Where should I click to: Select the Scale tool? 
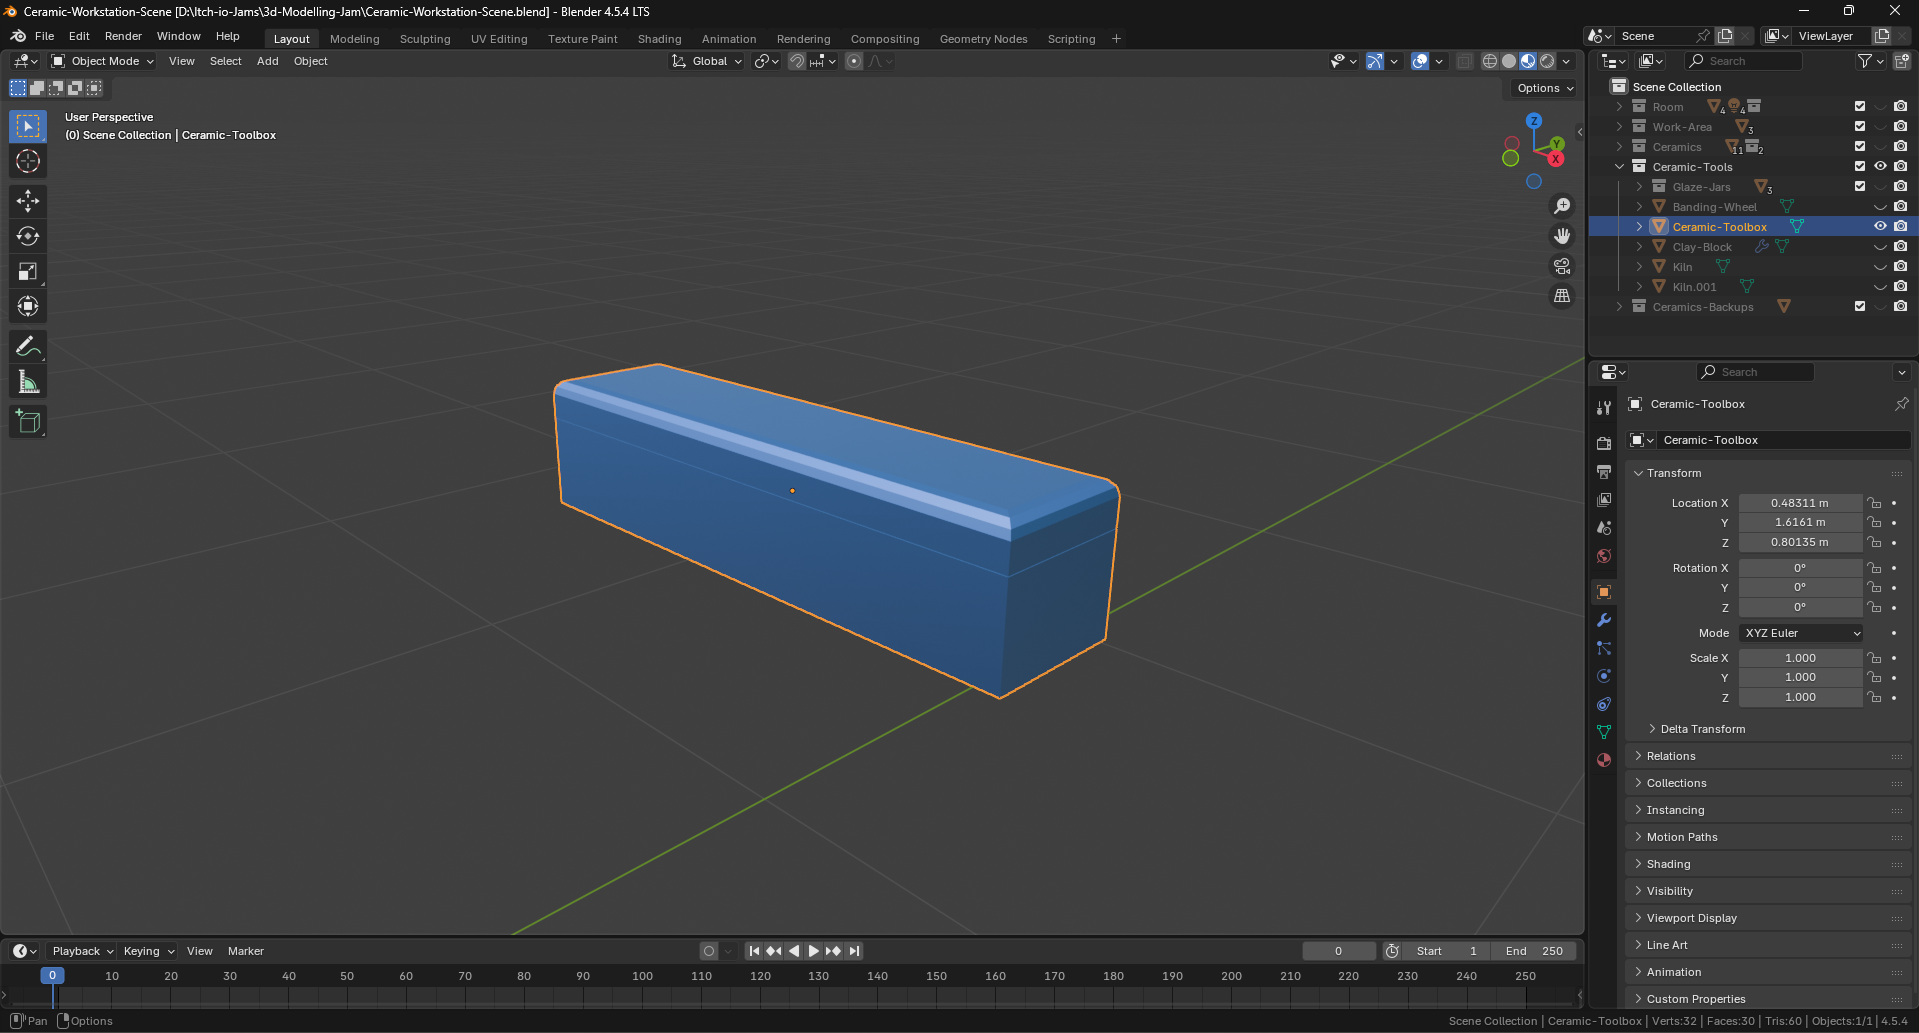[28, 271]
